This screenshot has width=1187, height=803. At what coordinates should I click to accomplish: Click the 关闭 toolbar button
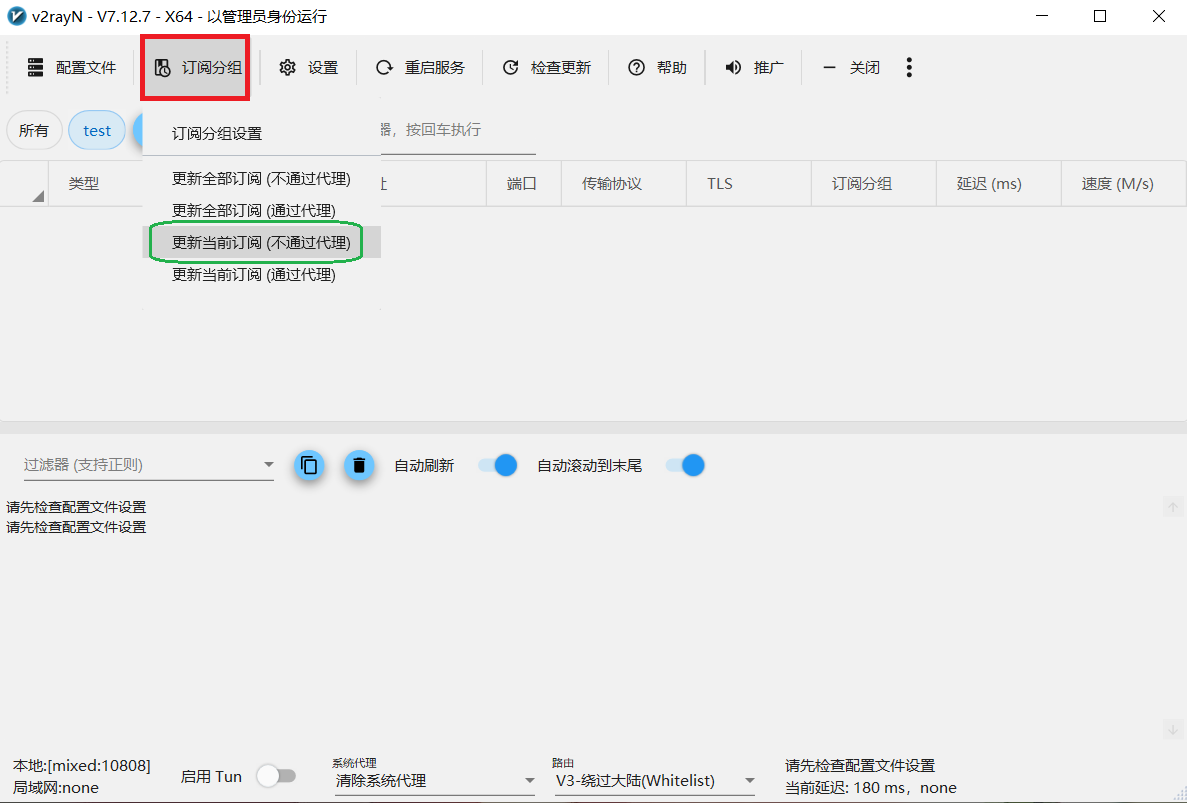[x=852, y=68]
